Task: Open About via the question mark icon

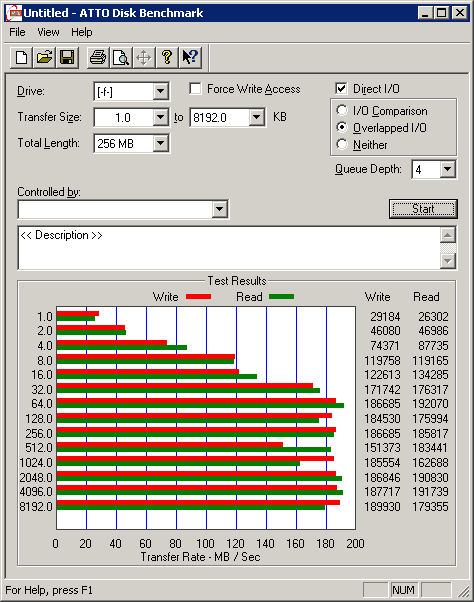Action: tap(167, 58)
